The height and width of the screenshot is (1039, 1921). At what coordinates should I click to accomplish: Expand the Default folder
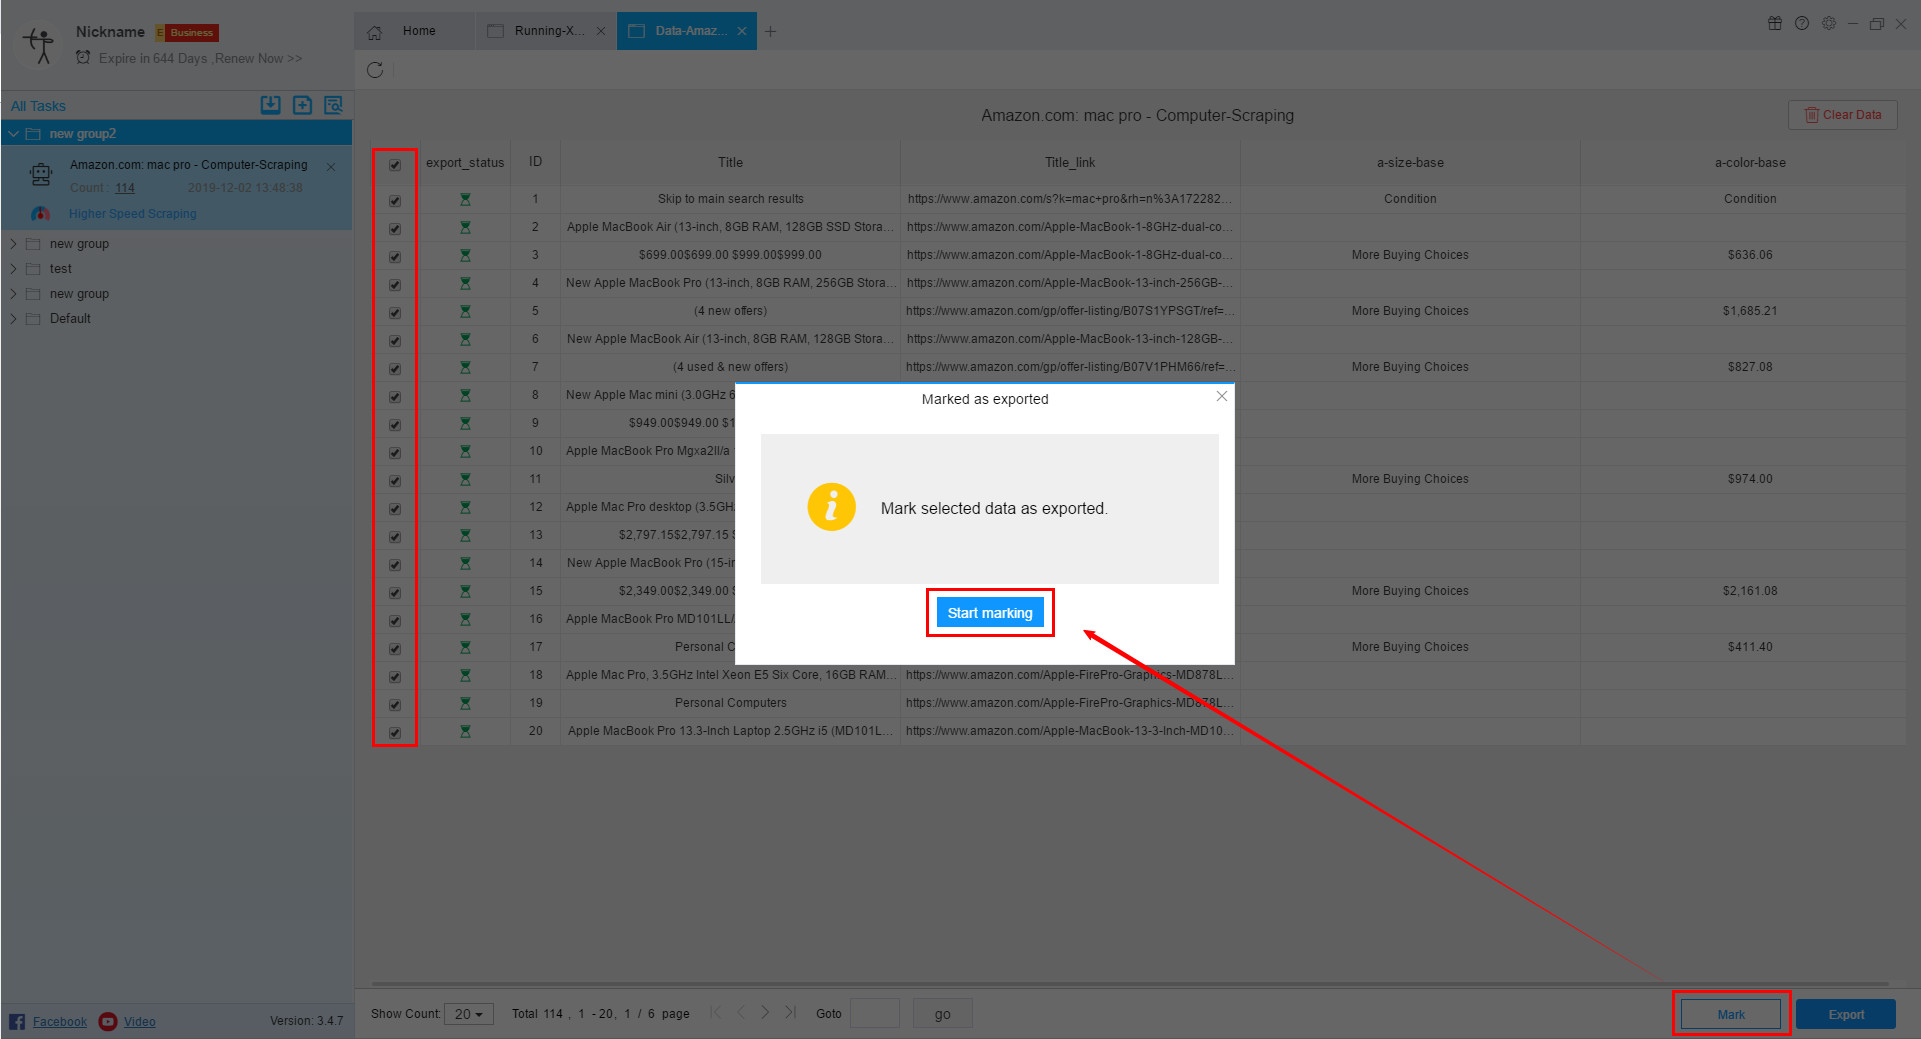pos(13,319)
